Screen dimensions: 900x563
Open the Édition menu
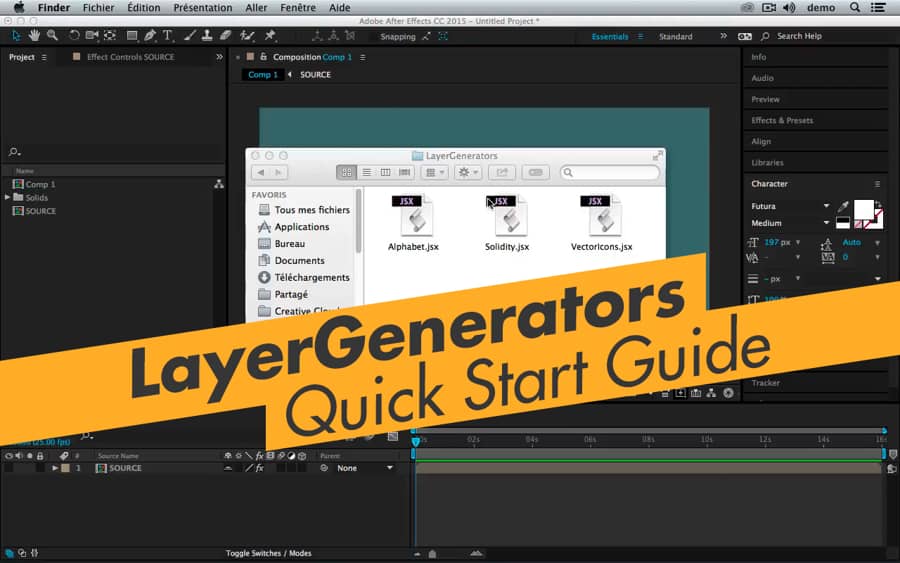[143, 7]
